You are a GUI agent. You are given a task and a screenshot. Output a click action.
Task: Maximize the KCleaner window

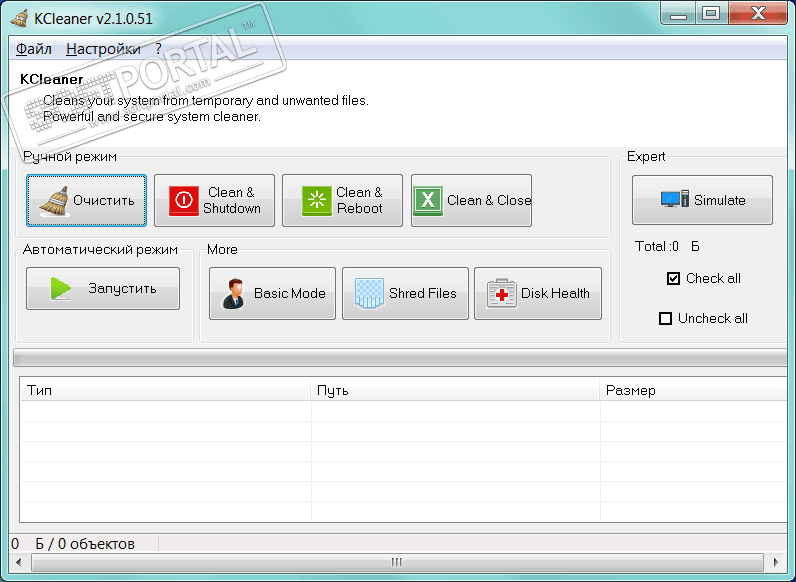711,14
